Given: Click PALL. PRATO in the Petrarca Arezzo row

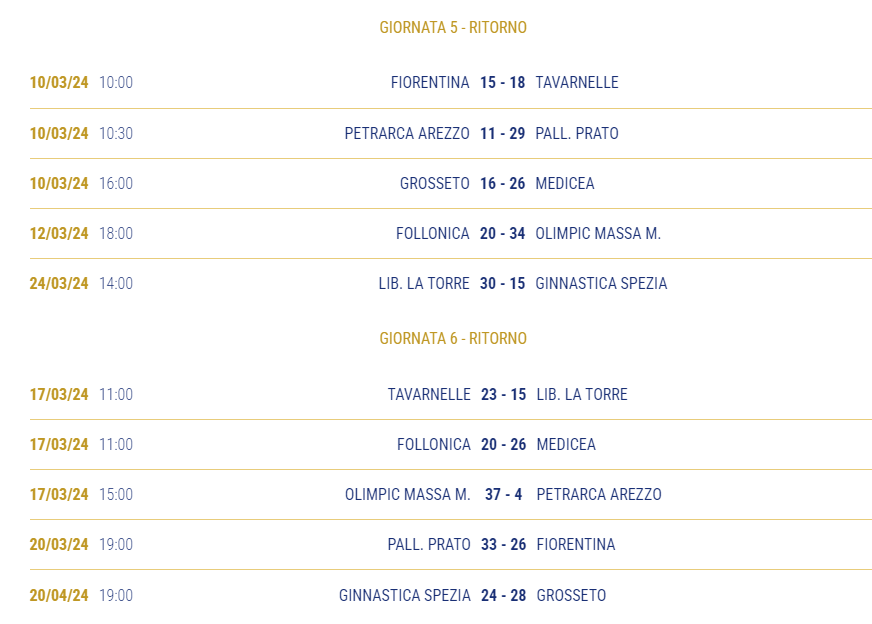Looking at the screenshot, I should pyautogui.click(x=577, y=133).
